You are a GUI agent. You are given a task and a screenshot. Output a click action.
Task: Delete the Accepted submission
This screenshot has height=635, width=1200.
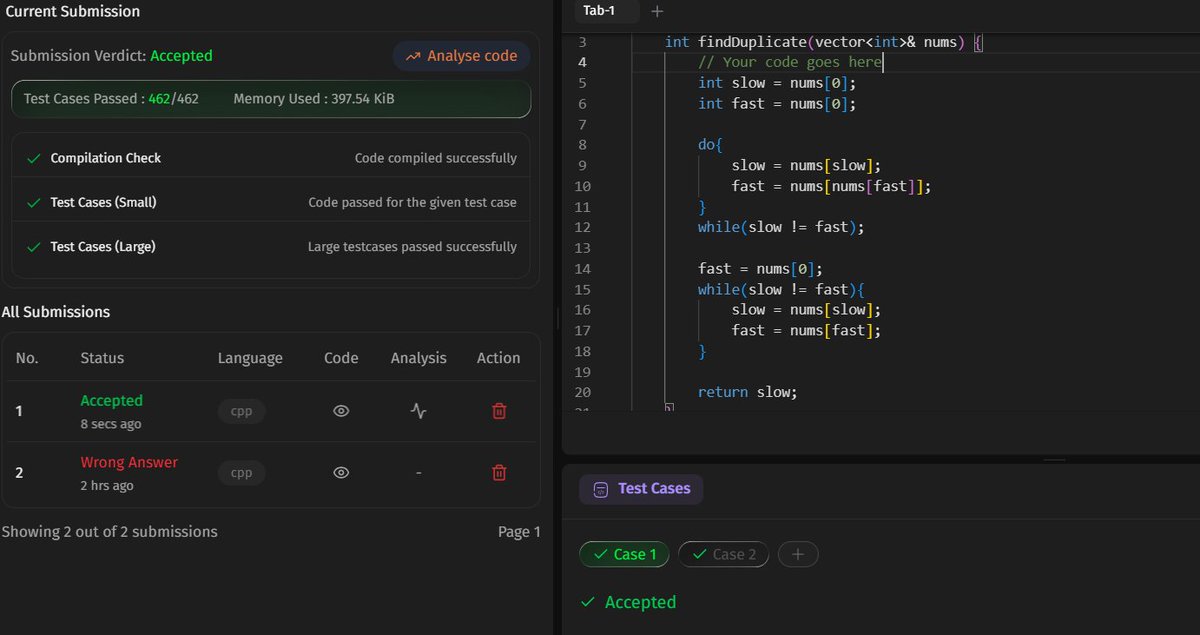tap(499, 411)
